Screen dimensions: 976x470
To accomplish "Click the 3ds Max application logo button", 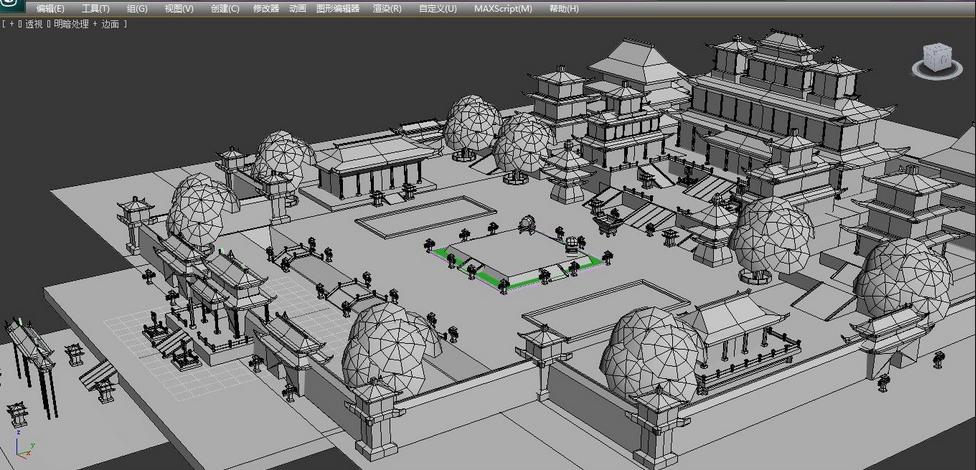I will [x=9, y=6].
